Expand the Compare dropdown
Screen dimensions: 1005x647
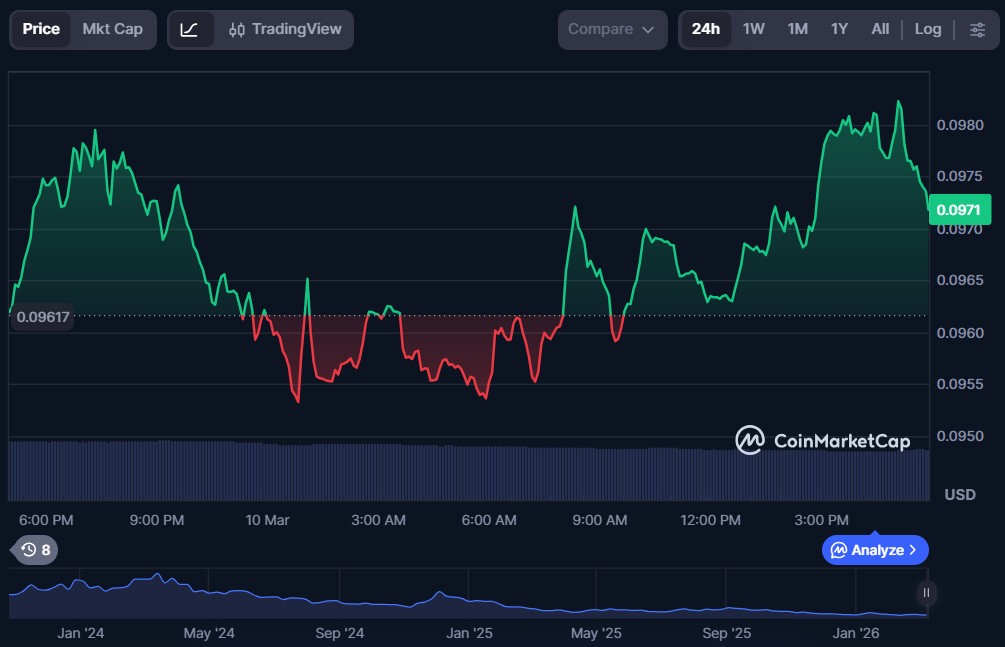click(612, 30)
